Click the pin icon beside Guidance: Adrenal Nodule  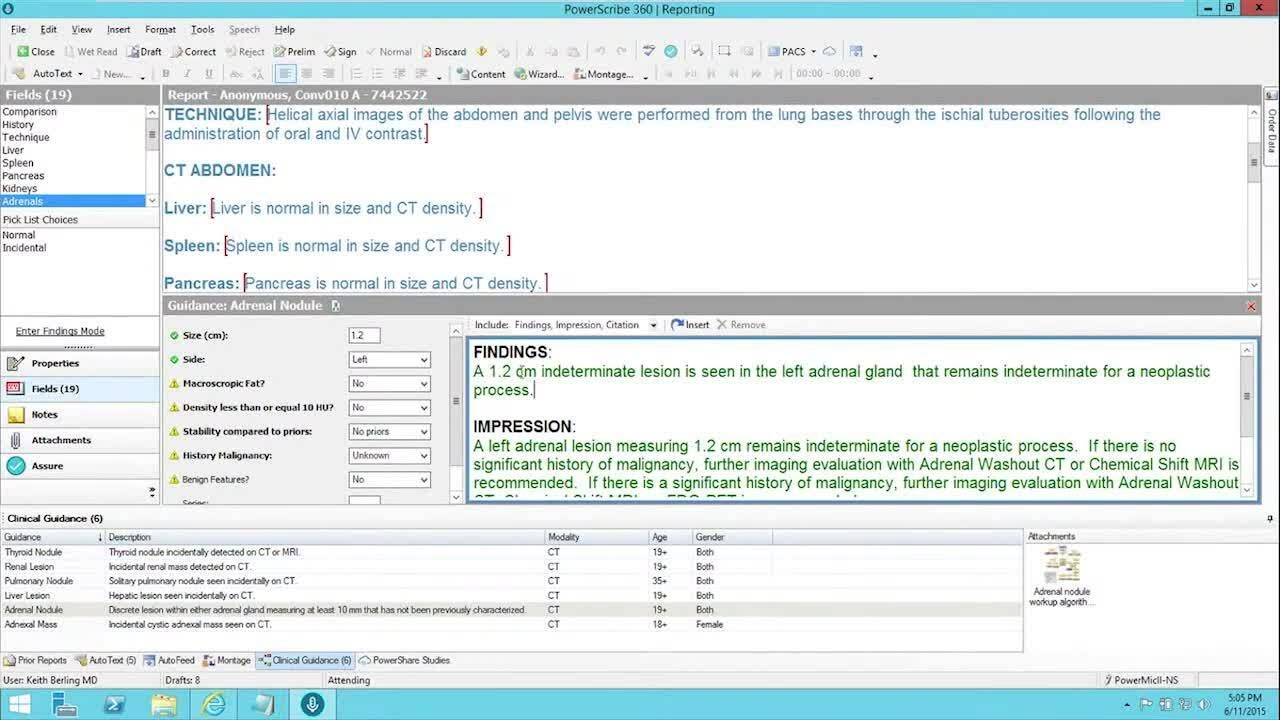(x=335, y=306)
